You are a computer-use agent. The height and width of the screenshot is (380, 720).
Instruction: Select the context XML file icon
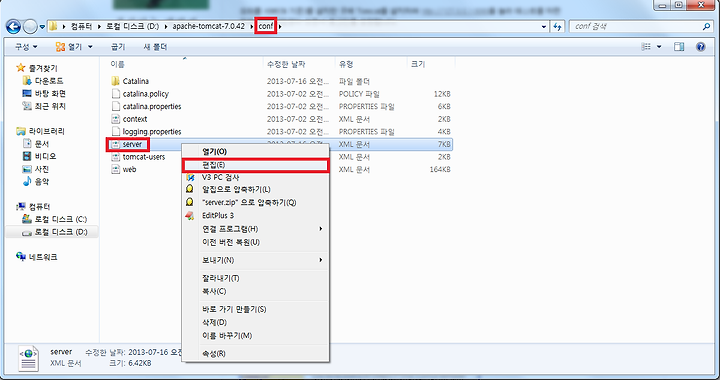(x=116, y=119)
